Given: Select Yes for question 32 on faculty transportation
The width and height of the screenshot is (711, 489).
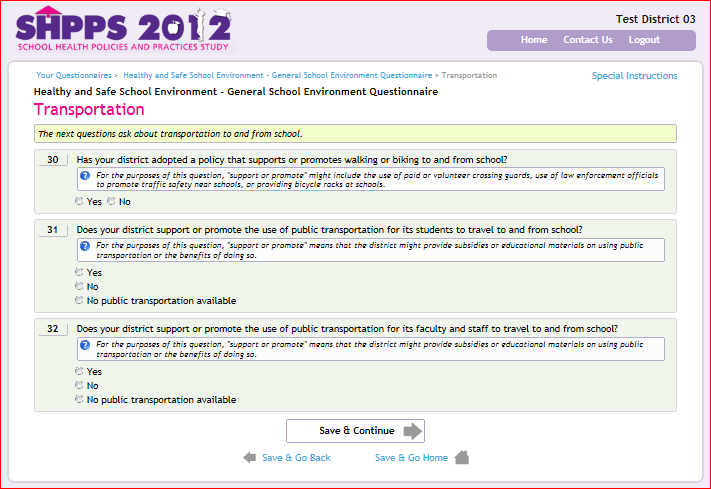Looking at the screenshot, I should pyautogui.click(x=79, y=371).
